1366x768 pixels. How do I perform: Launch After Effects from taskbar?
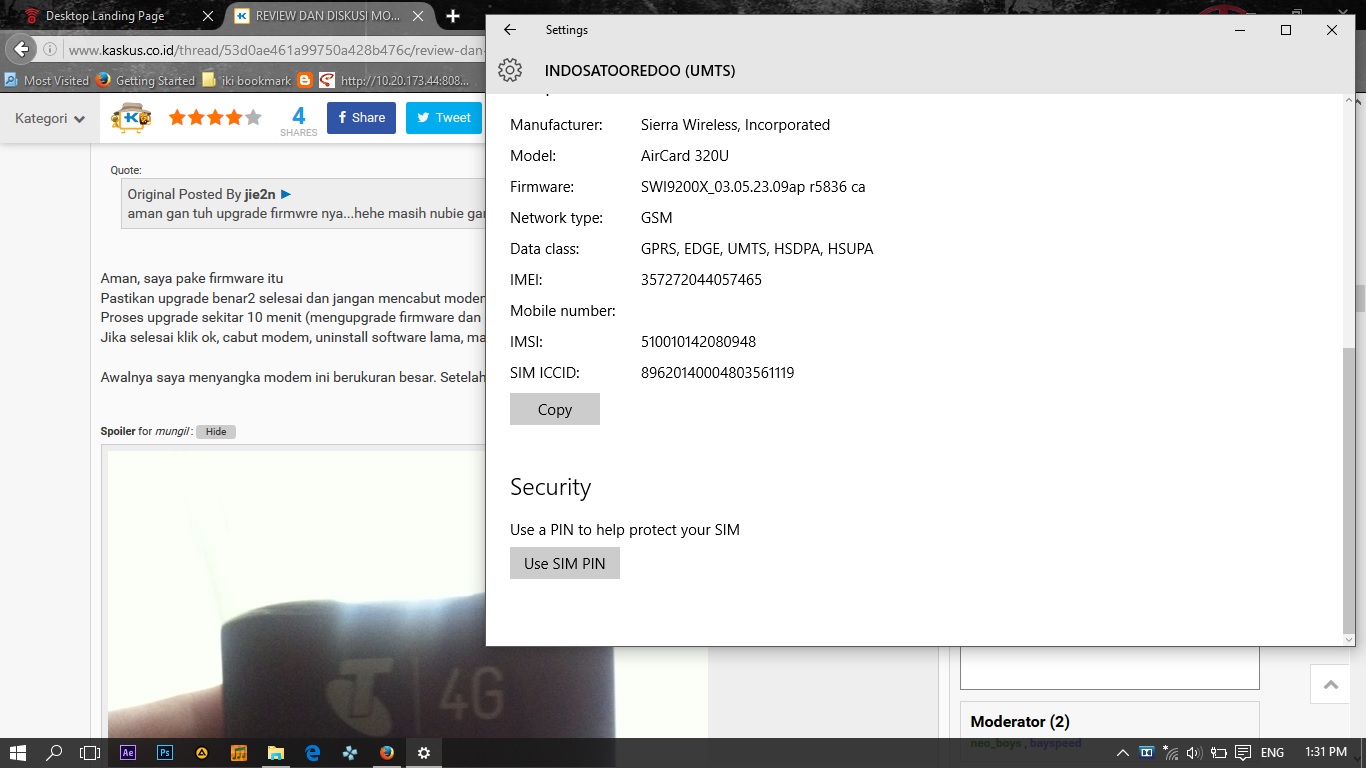tap(127, 753)
